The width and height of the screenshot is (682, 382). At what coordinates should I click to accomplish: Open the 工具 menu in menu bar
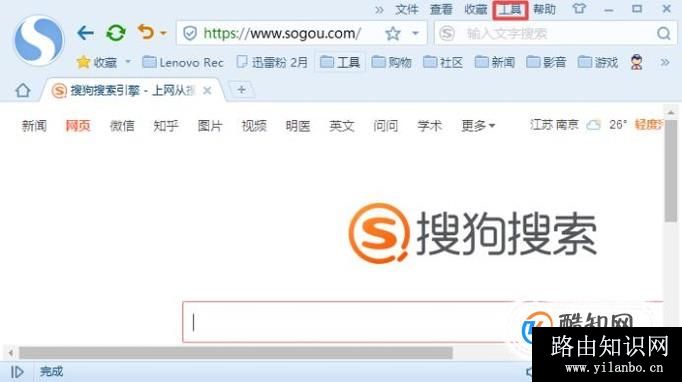(510, 10)
